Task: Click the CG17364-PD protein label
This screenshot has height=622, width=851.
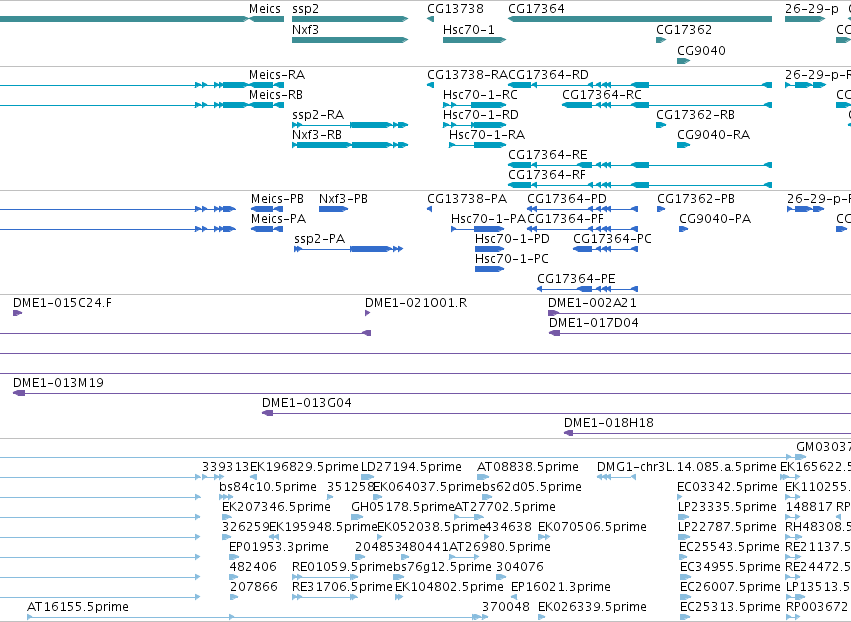Action: (567, 199)
